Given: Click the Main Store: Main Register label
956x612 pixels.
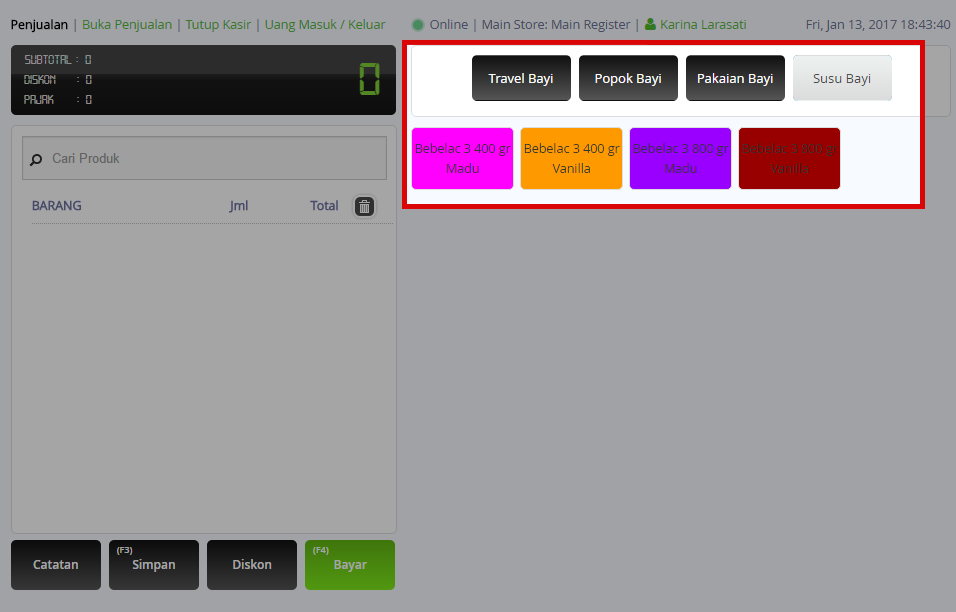Looking at the screenshot, I should click(x=556, y=25).
